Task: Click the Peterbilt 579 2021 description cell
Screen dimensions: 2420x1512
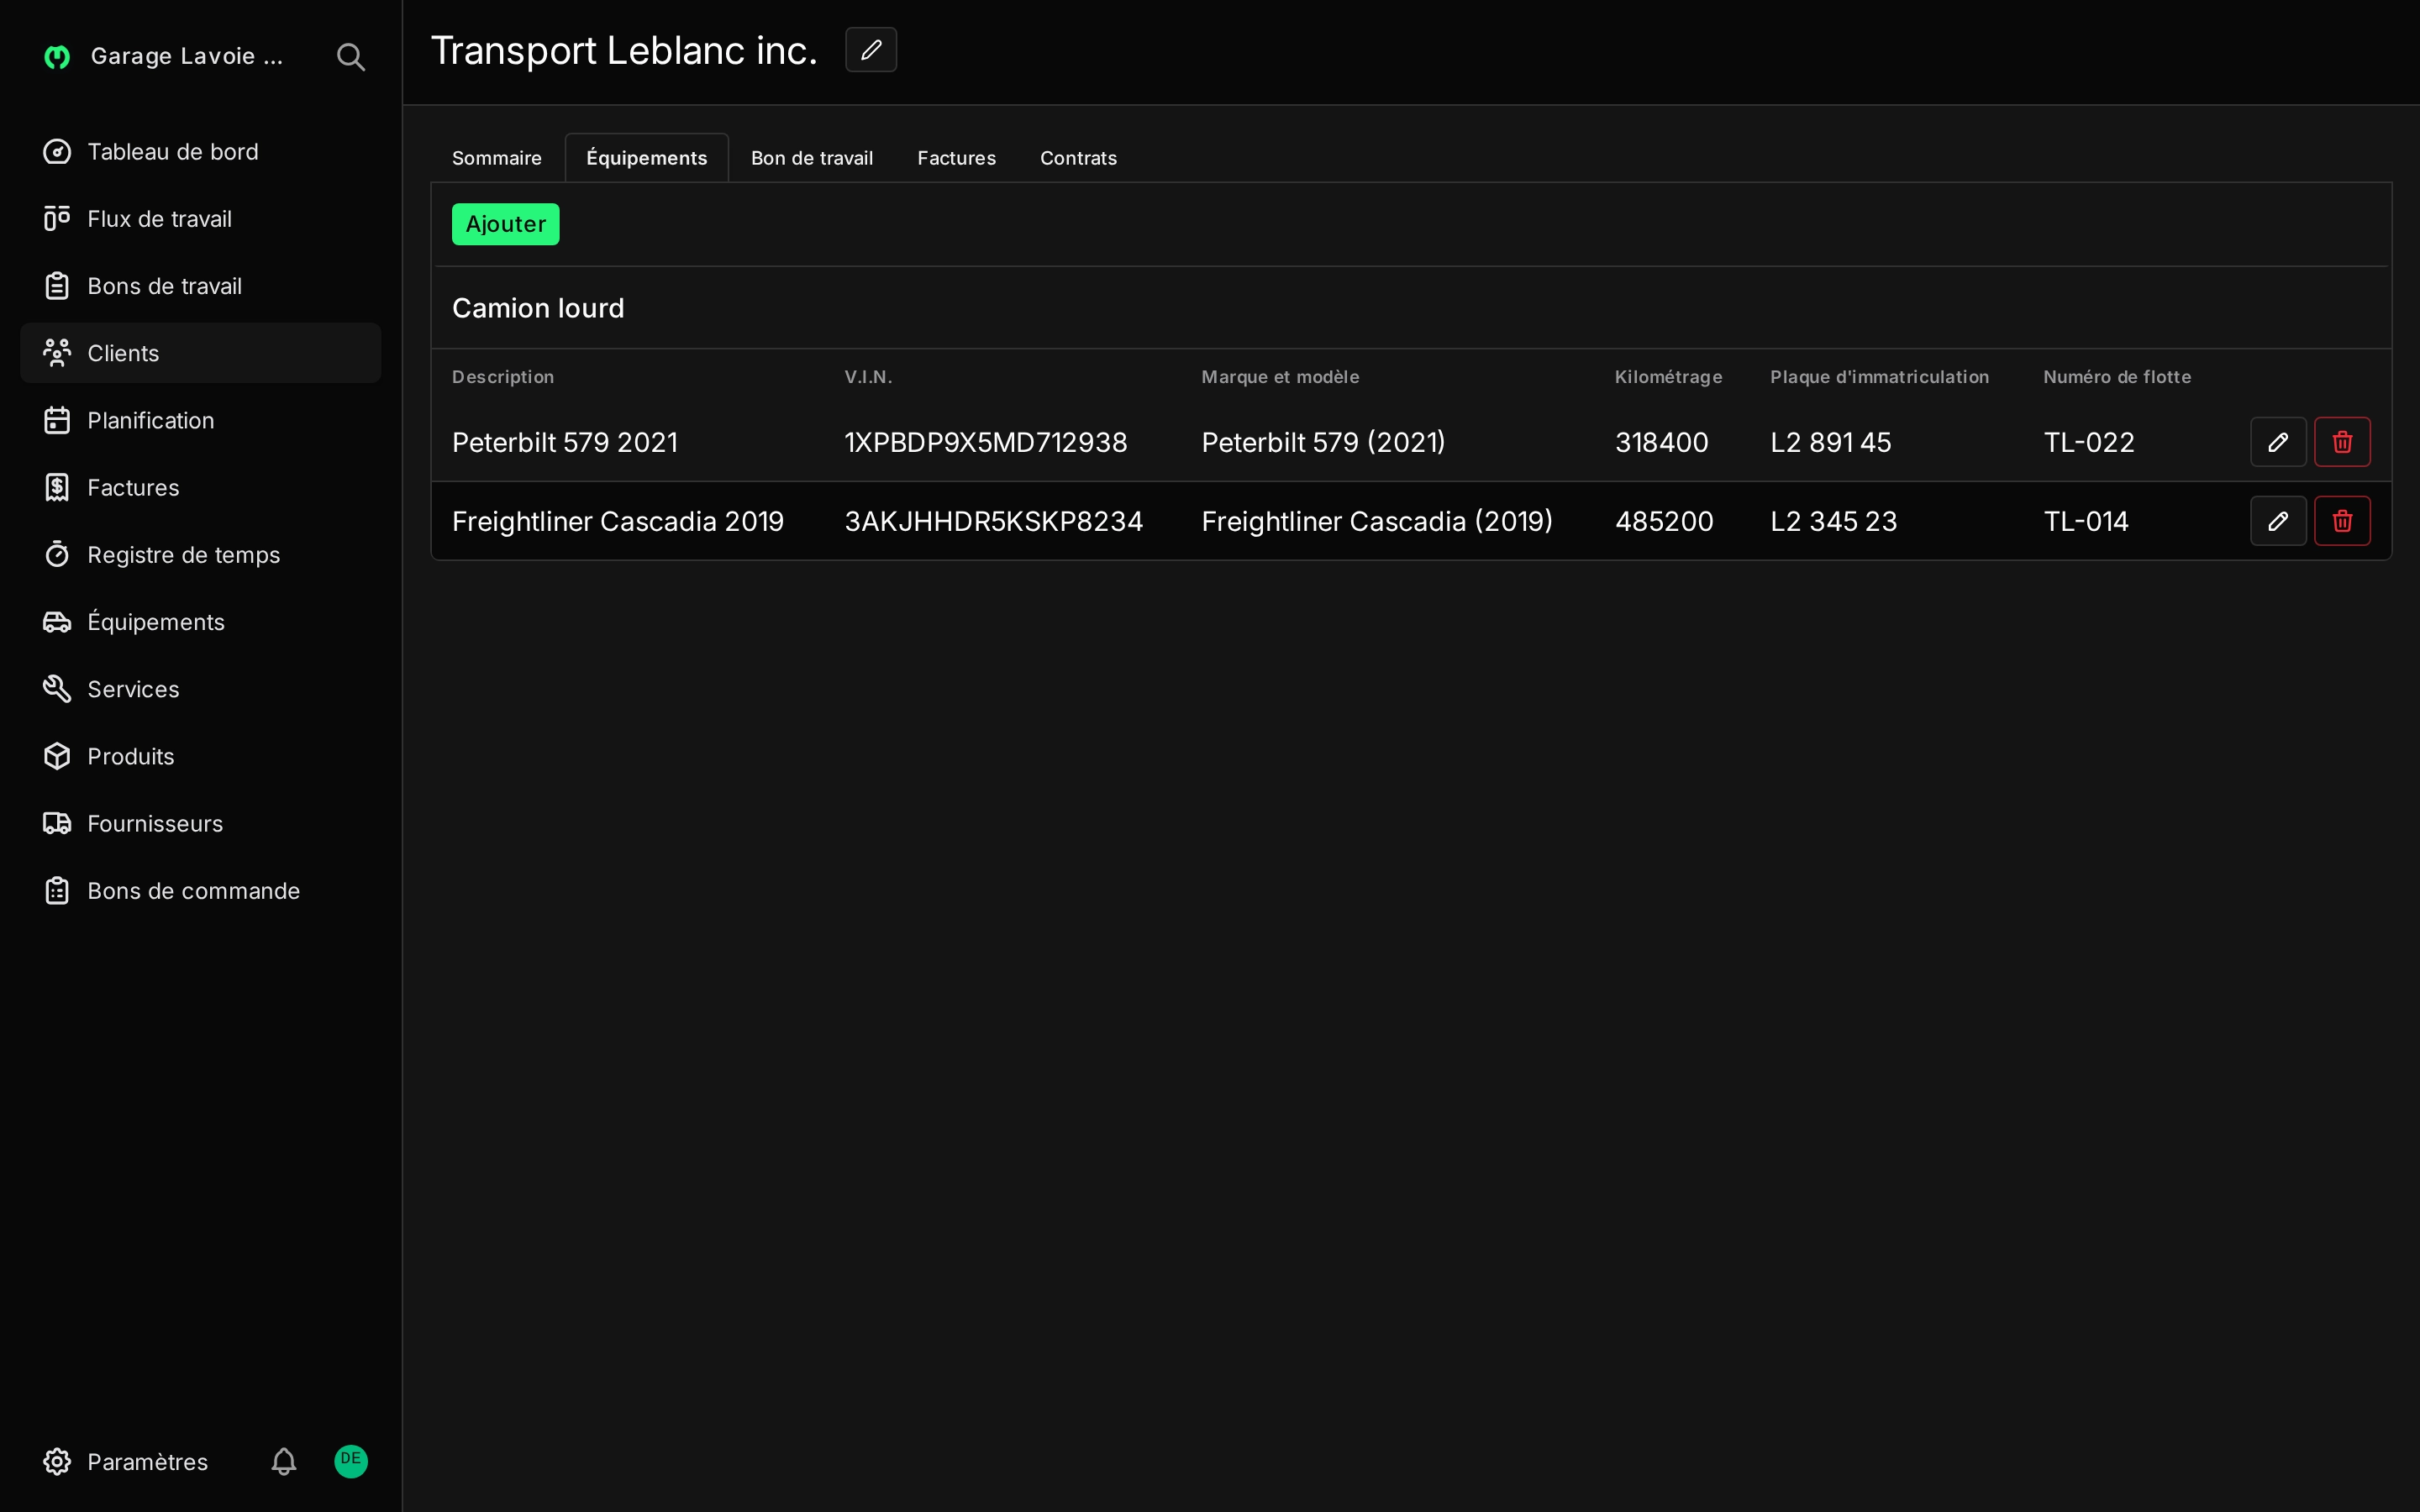Action: pyautogui.click(x=565, y=442)
